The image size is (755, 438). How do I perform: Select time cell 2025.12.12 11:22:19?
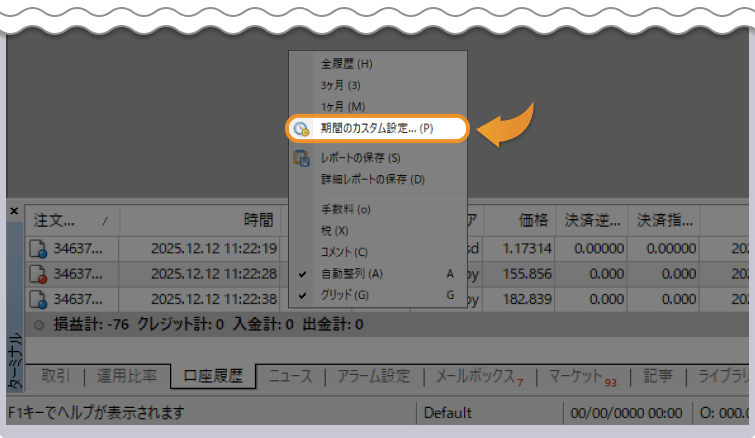click(x=214, y=248)
